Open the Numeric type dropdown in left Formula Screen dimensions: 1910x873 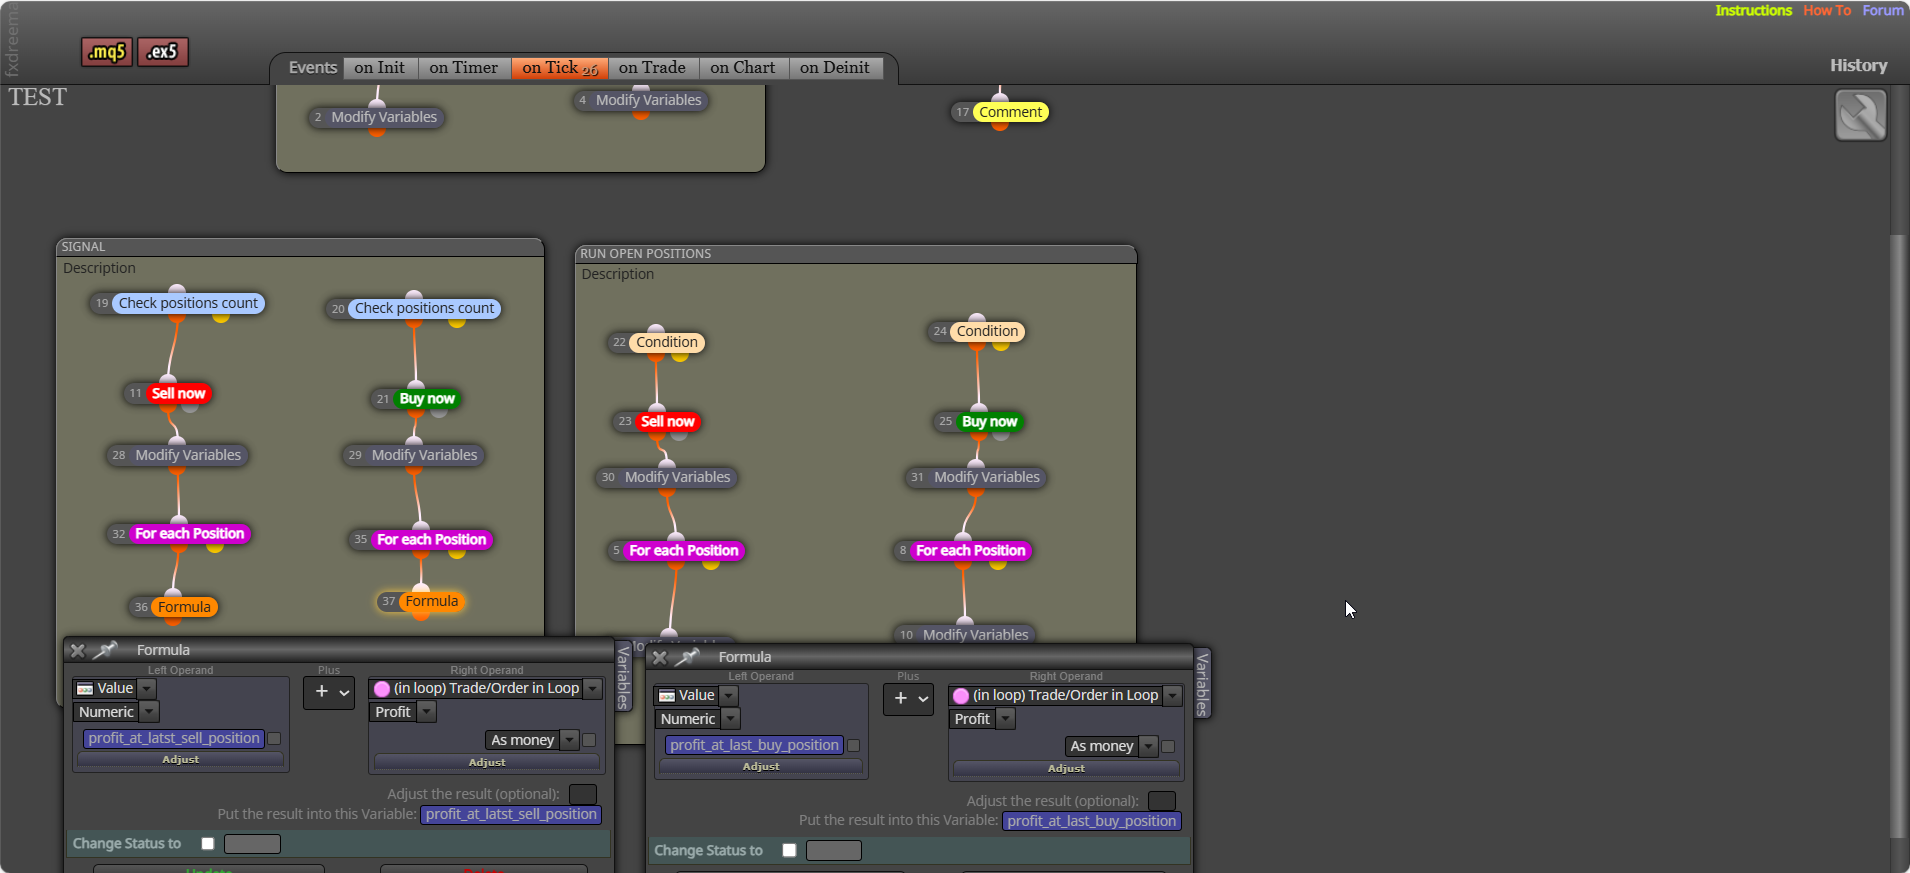click(149, 712)
